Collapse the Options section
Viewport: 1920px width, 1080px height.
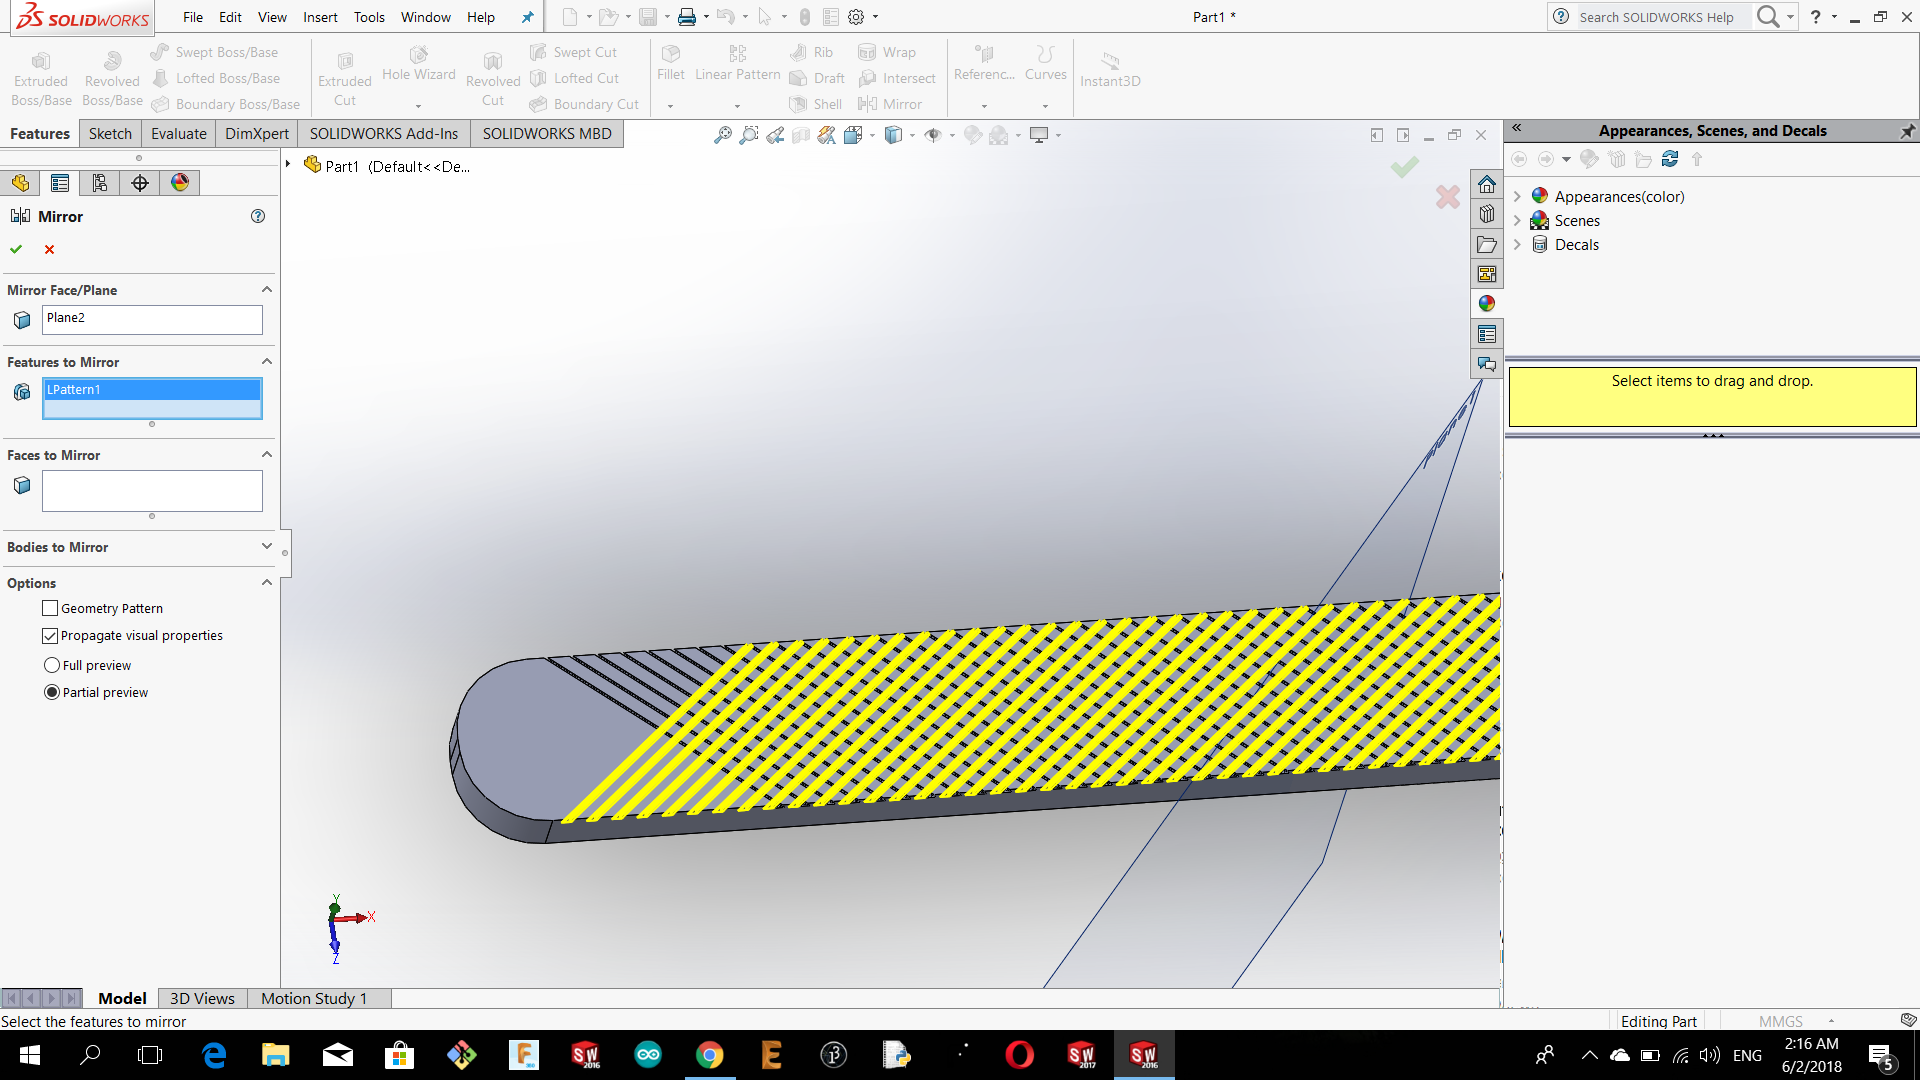pyautogui.click(x=267, y=583)
